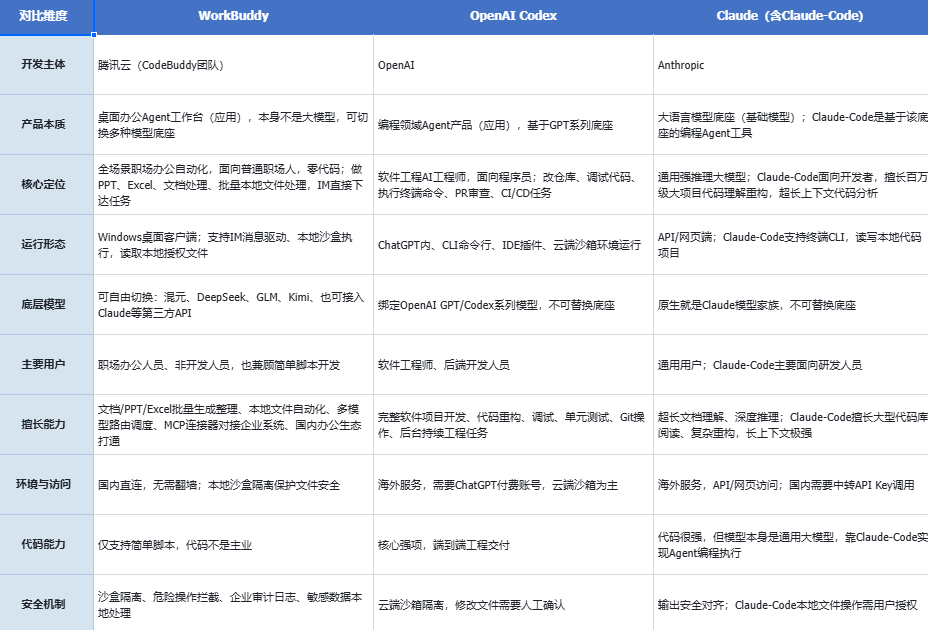Select the cell starting 编程领域Agent产品
The image size is (928, 630).
pos(513,124)
